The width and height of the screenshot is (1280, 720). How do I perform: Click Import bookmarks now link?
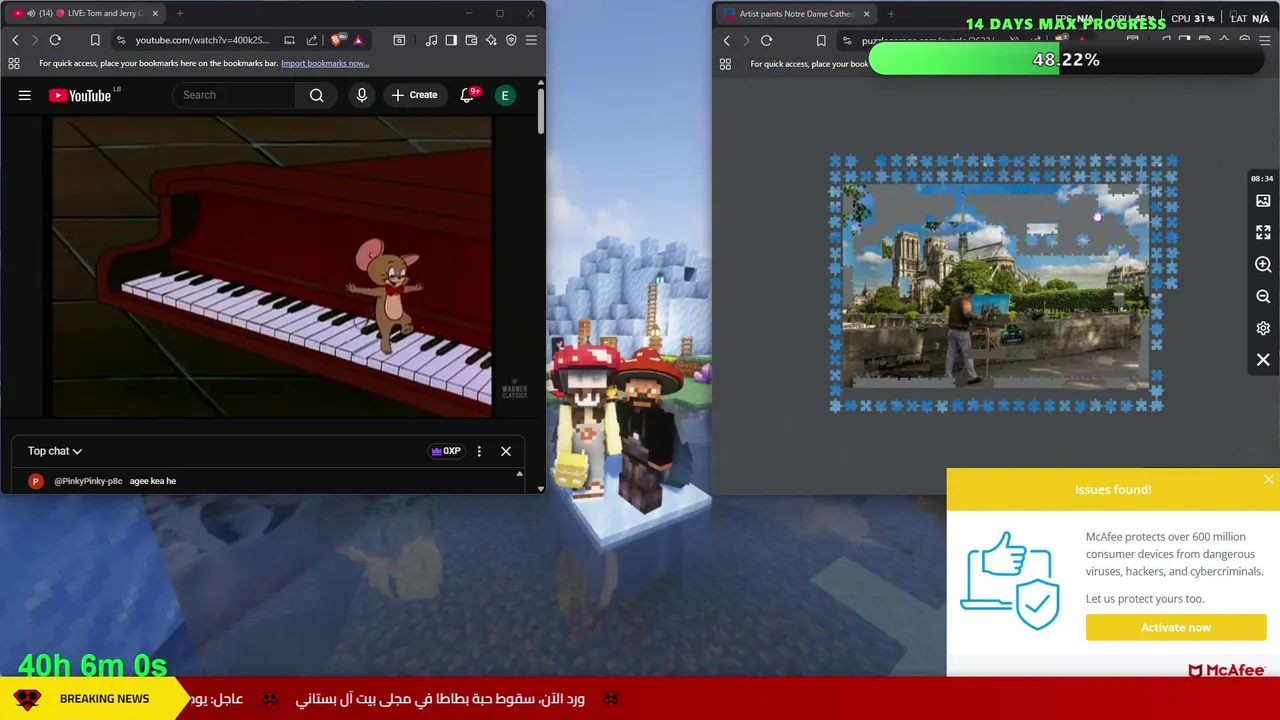(325, 63)
